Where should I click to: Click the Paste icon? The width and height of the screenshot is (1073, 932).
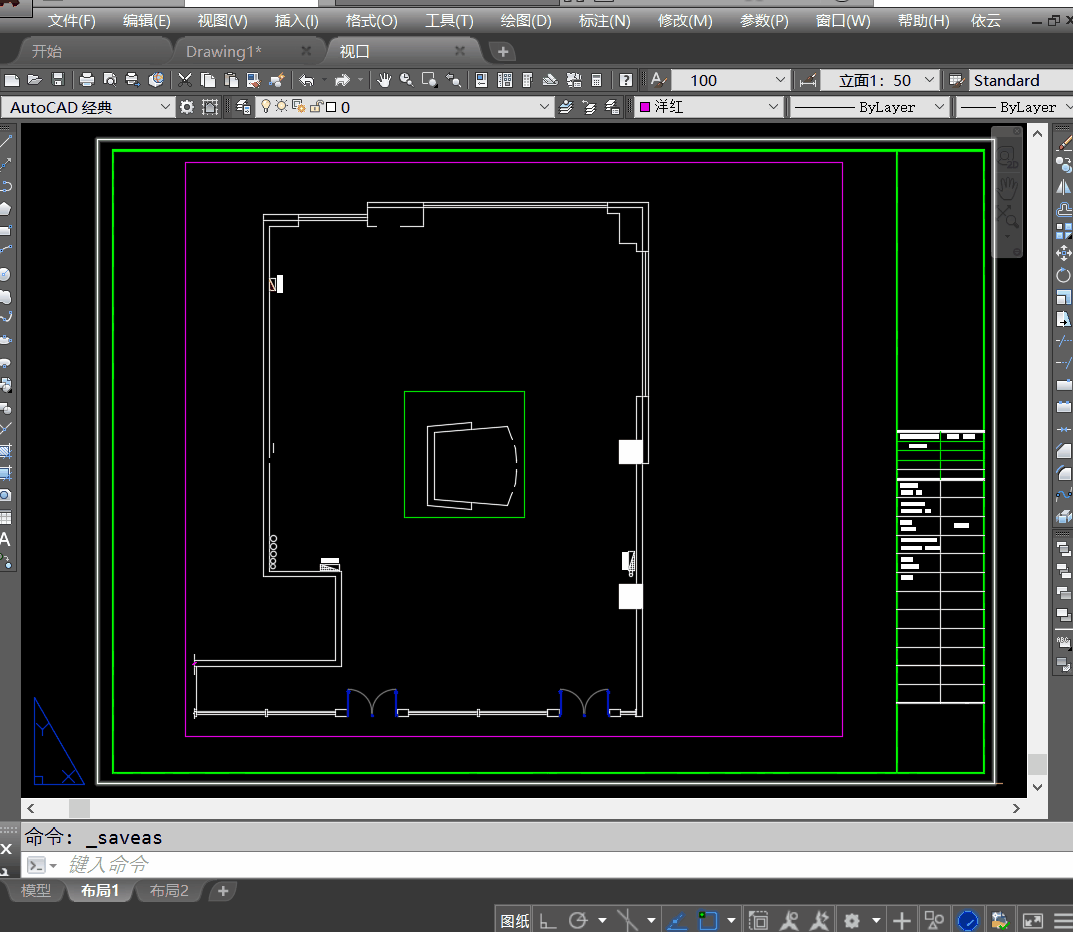click(231, 80)
